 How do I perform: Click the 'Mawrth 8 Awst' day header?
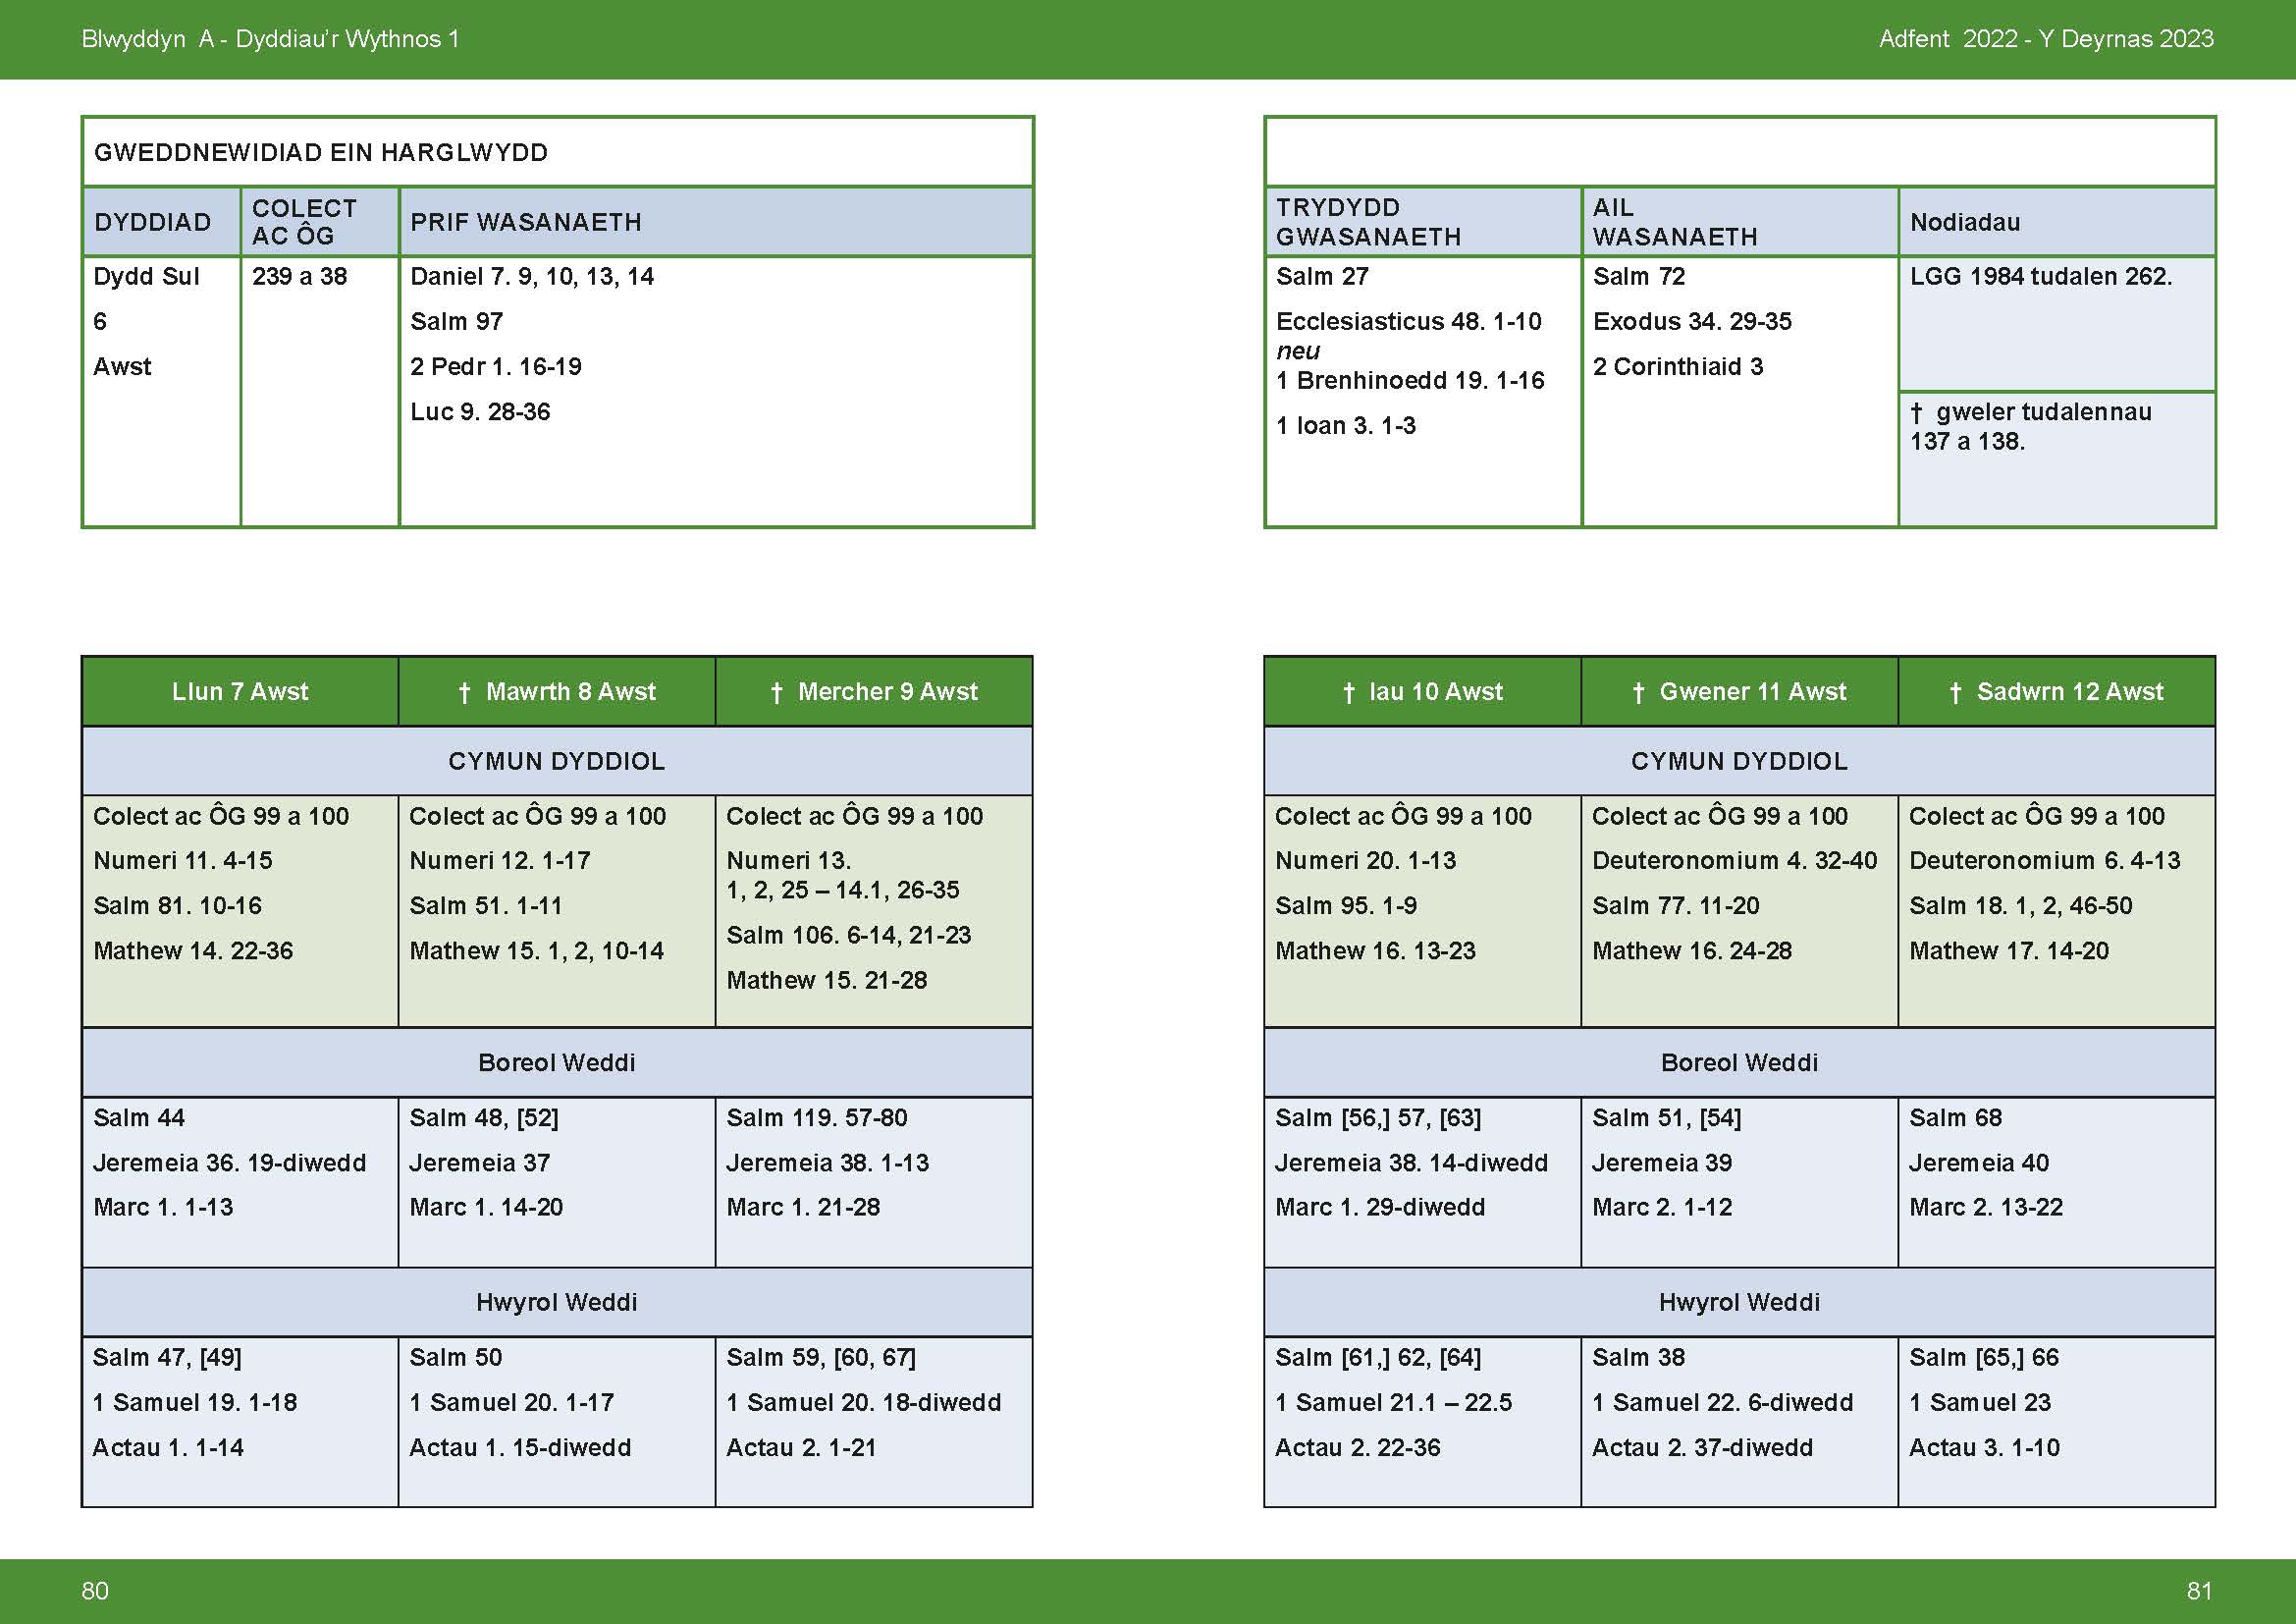[557, 691]
